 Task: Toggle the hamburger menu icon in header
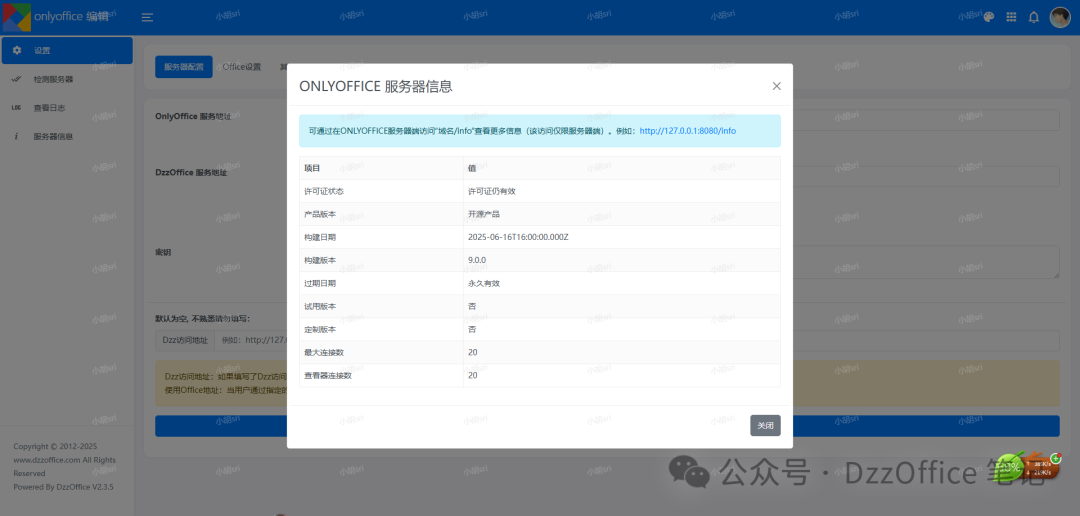tap(147, 17)
